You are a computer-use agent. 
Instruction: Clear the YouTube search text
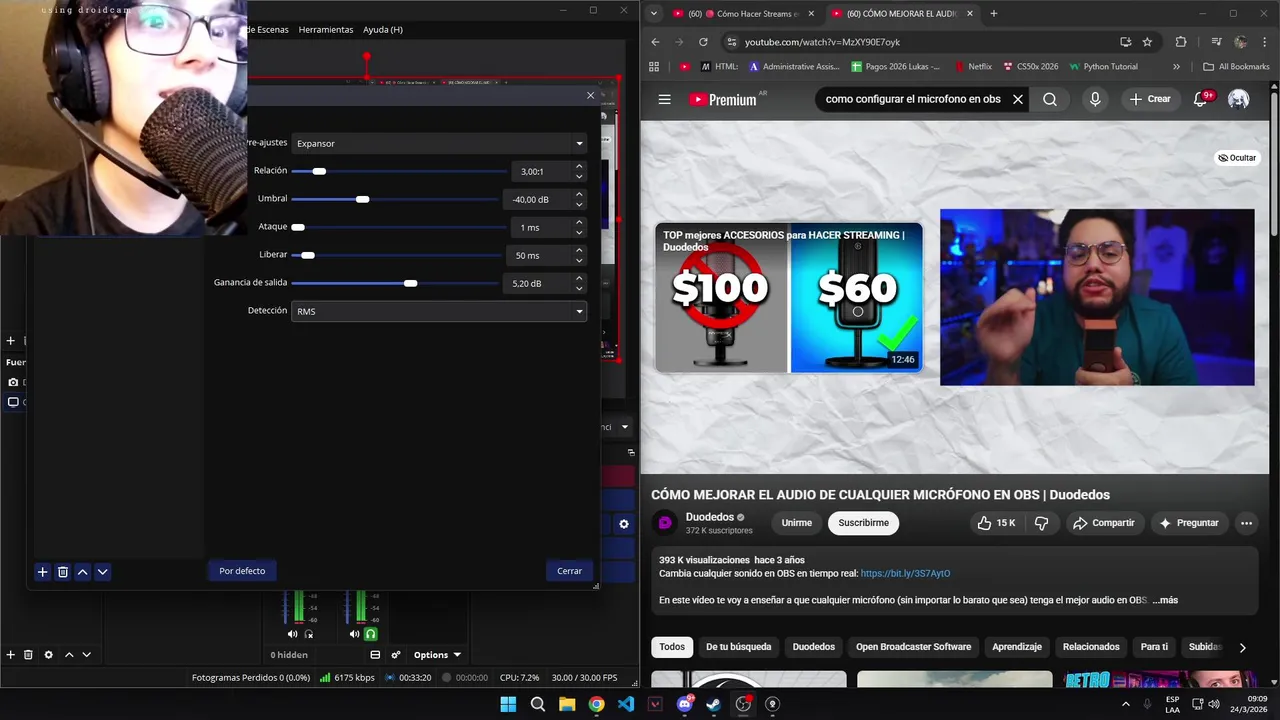click(x=1018, y=99)
